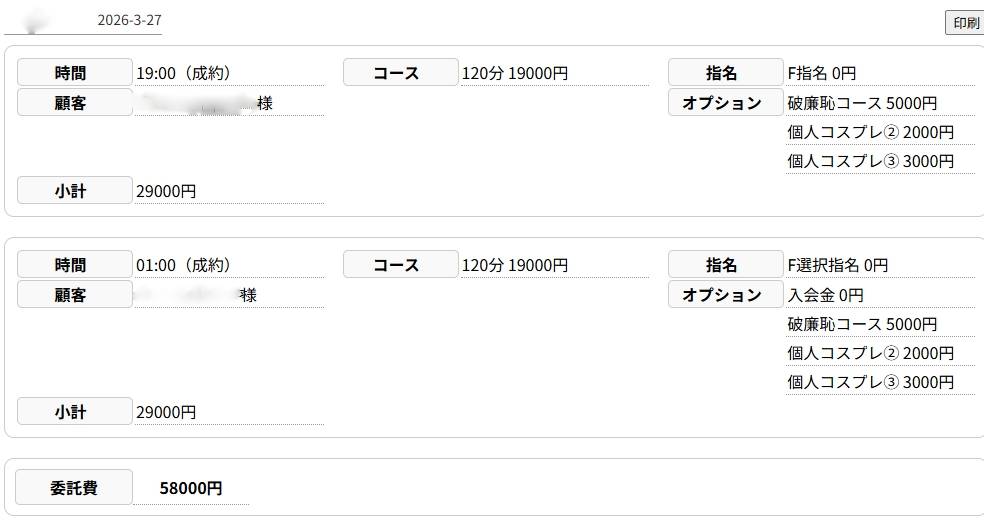Click the date 2026-3-27 at the top
Screen dimensions: 984x523
tap(129, 20)
